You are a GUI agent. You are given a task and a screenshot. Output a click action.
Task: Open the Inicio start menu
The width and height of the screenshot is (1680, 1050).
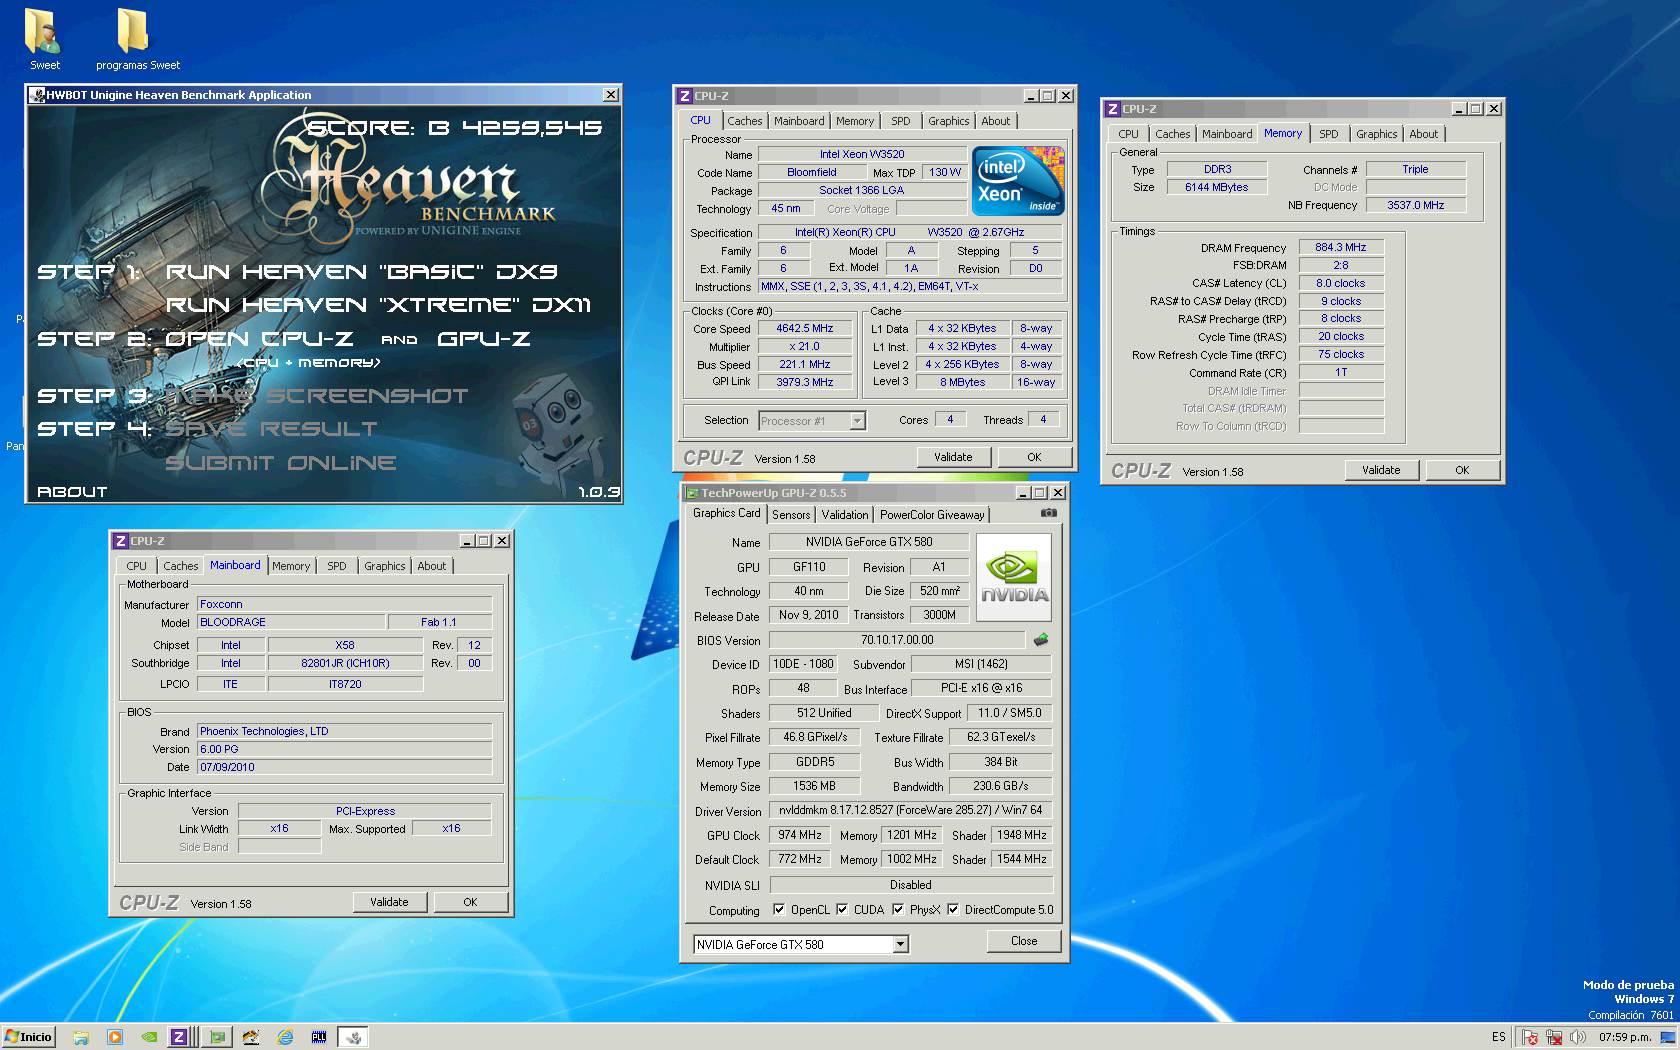(29, 1037)
